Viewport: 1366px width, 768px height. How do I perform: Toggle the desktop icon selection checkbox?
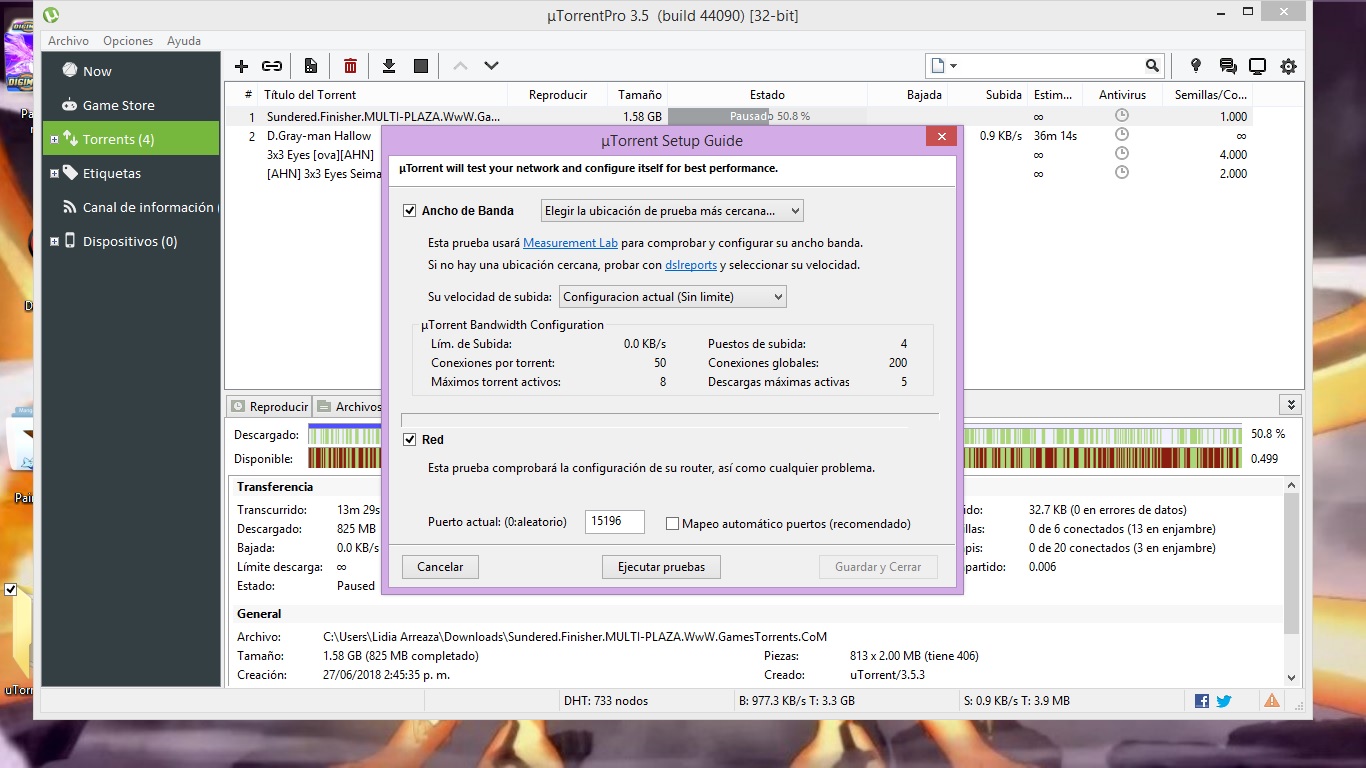(11, 590)
